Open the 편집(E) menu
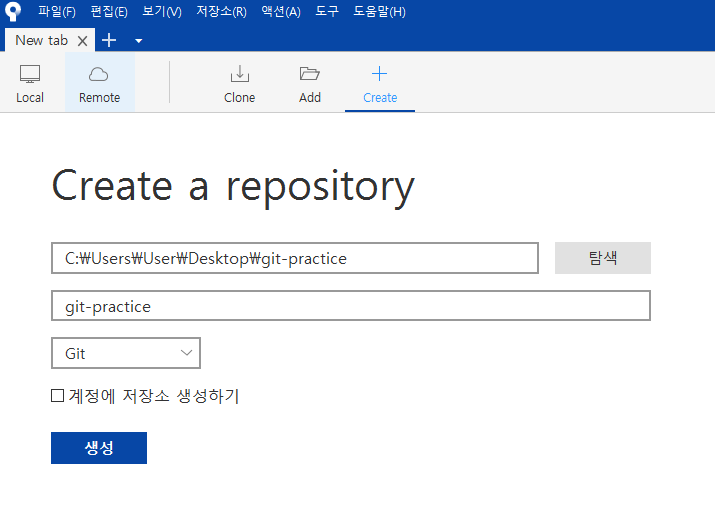 coord(109,11)
